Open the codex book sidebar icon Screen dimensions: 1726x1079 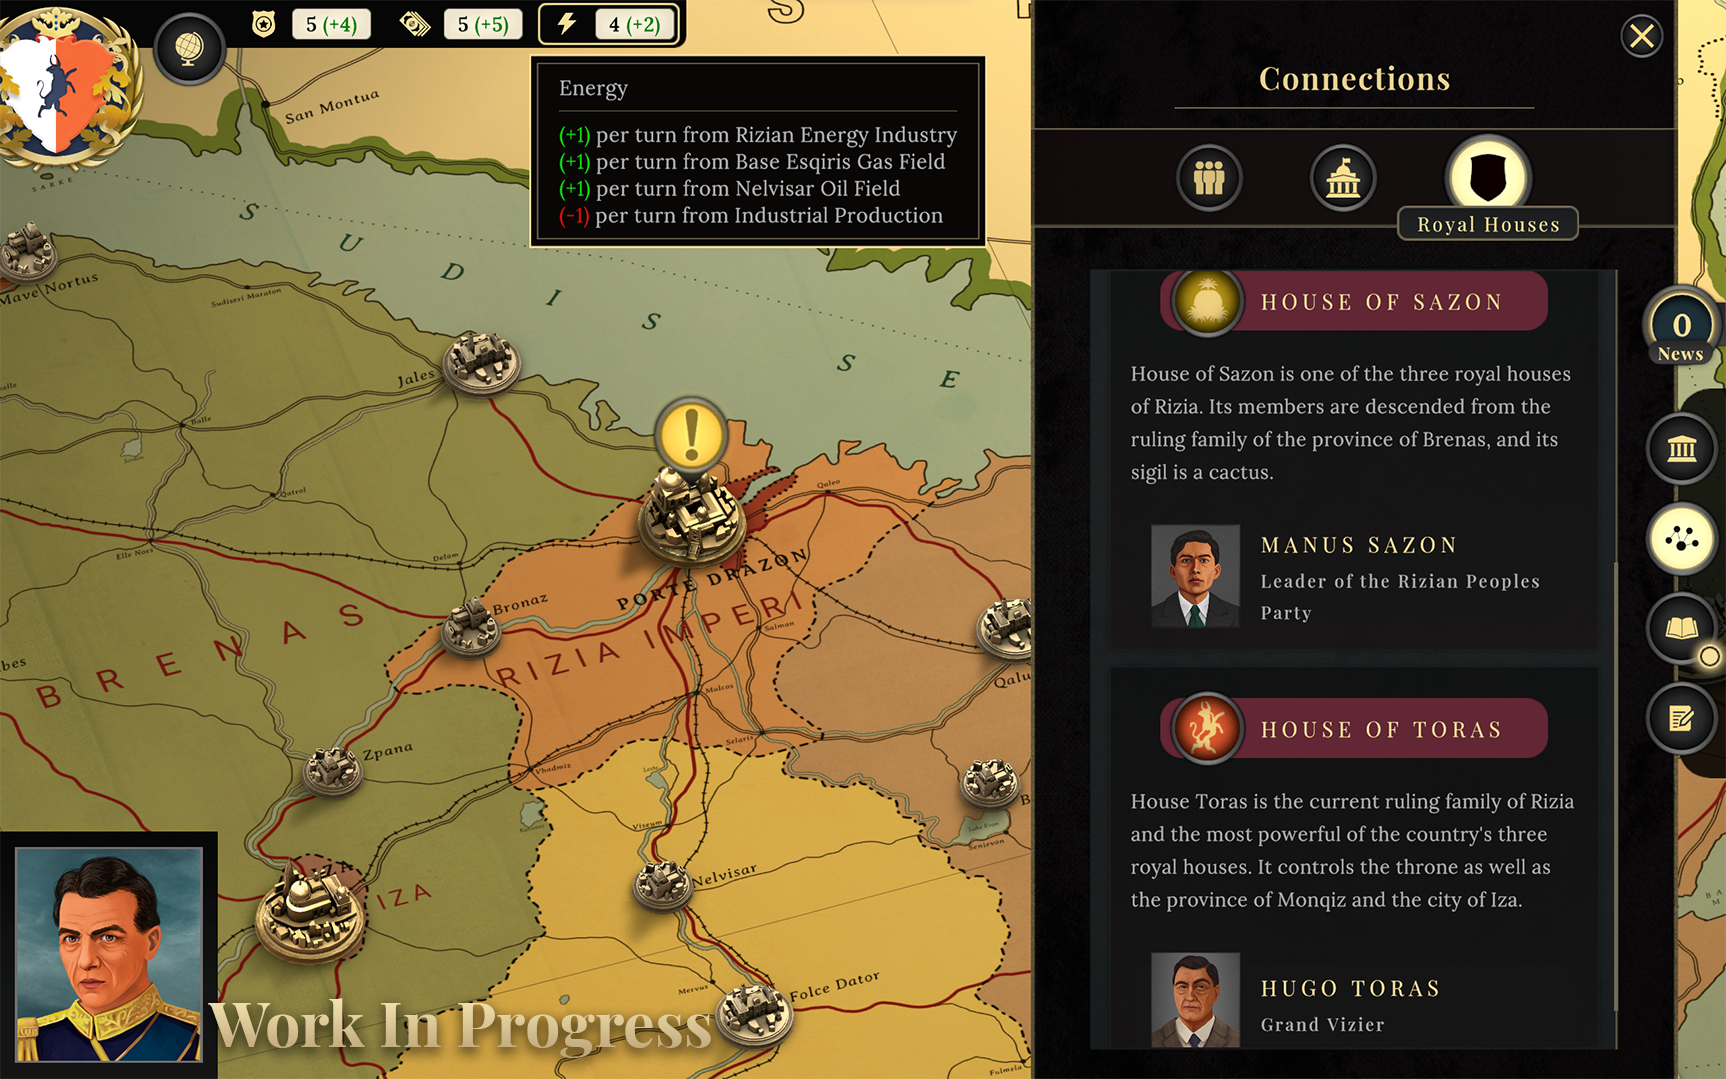tap(1681, 629)
